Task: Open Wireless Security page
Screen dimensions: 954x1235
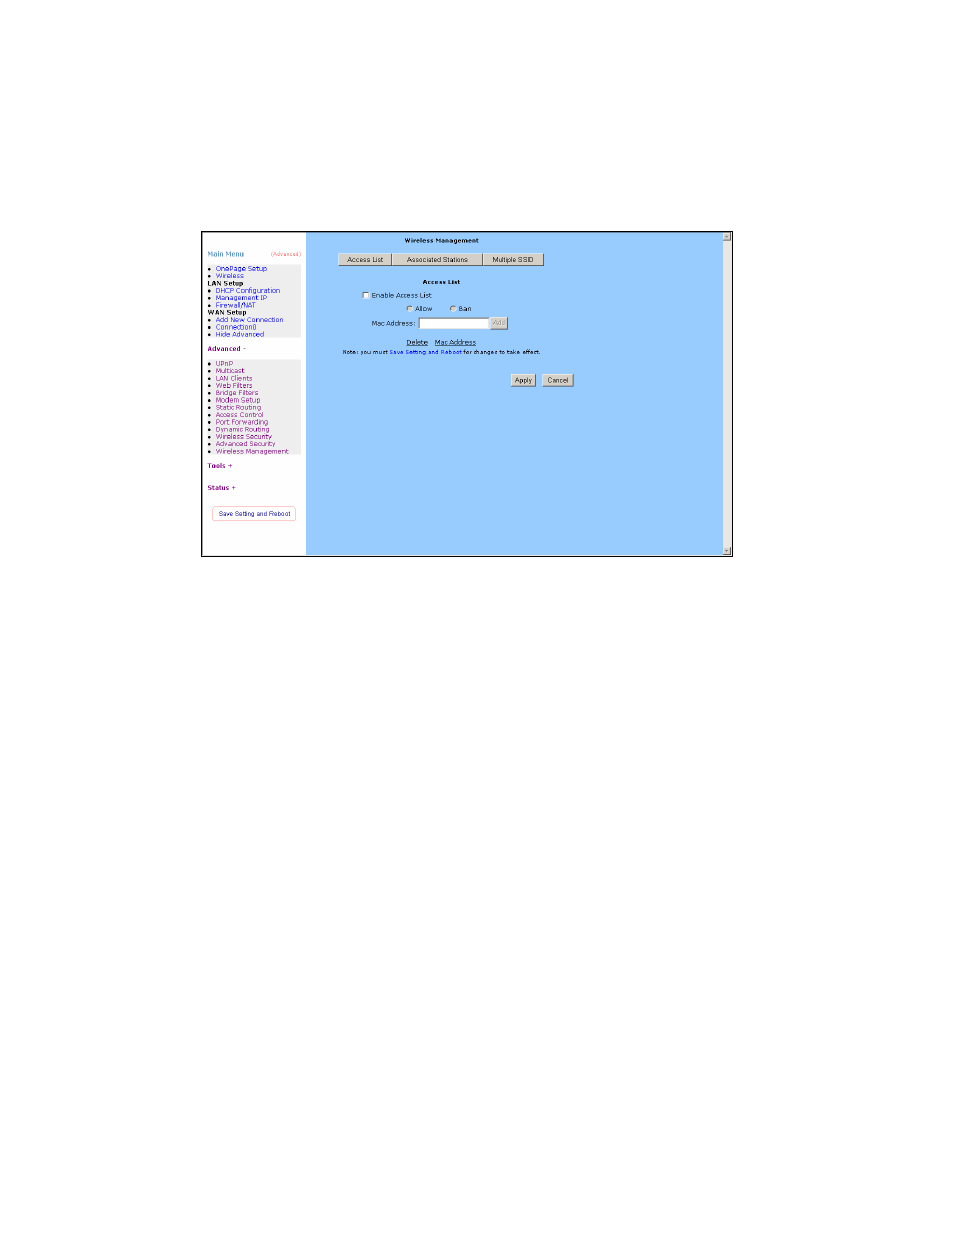Action: point(244,437)
